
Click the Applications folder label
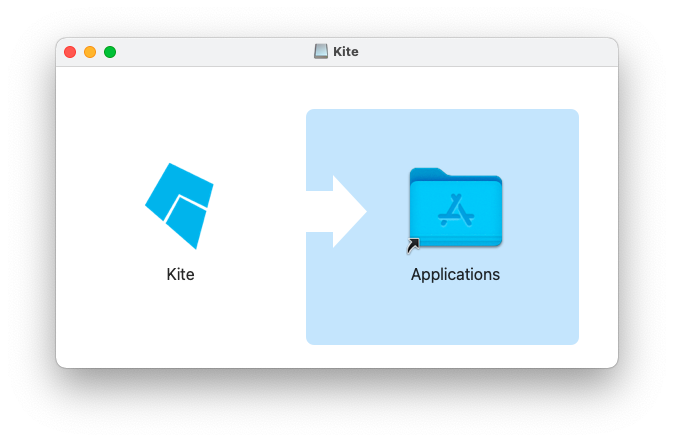pos(455,275)
